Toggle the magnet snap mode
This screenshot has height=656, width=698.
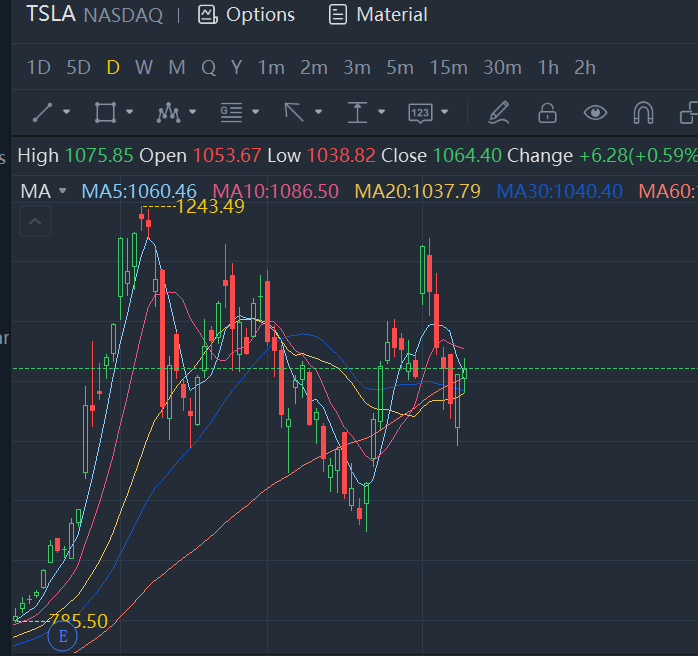pos(643,113)
